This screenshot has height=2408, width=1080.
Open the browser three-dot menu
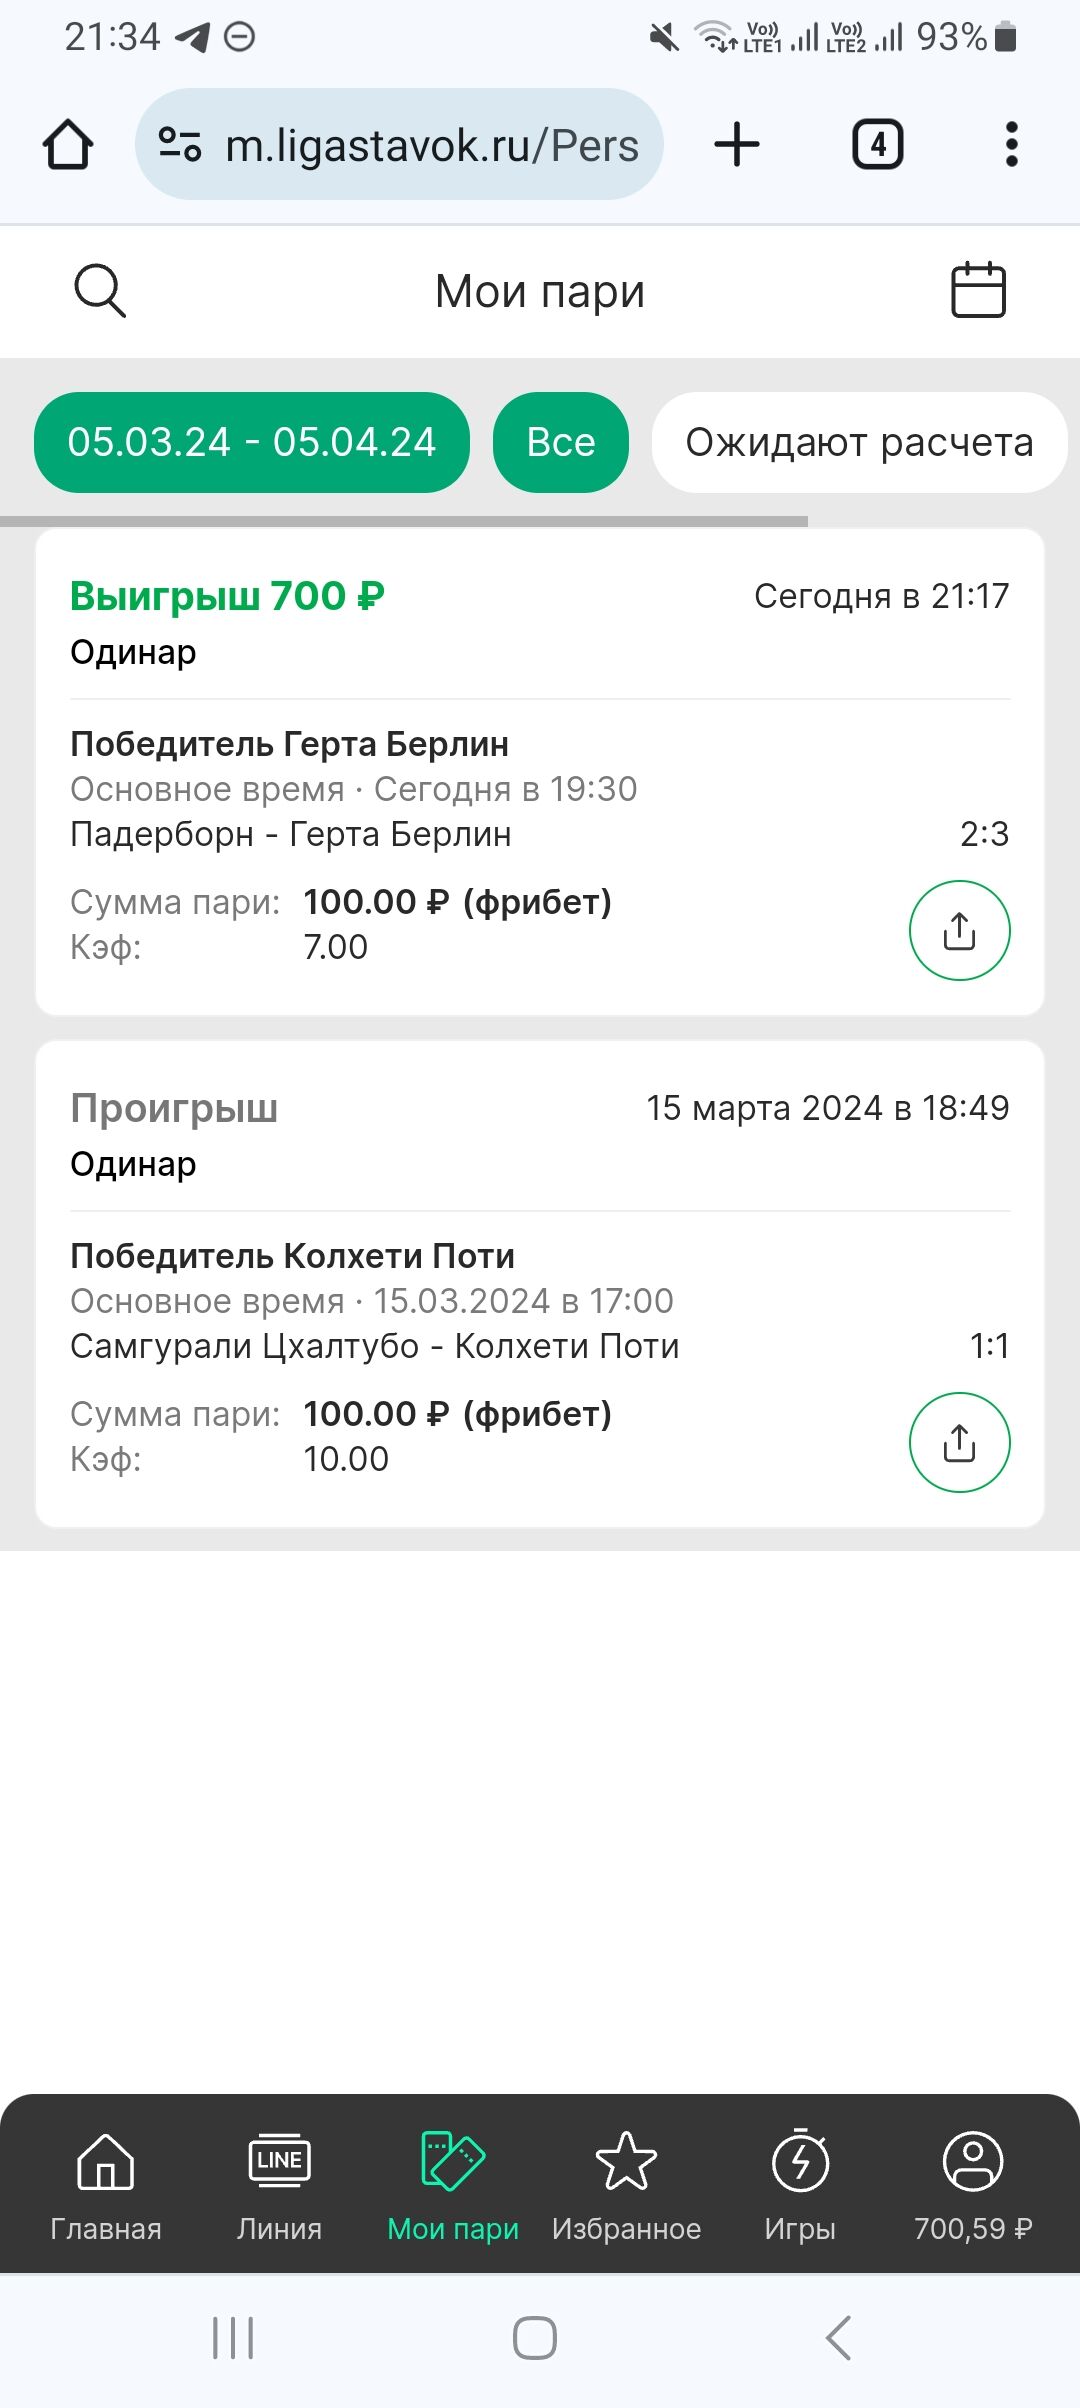[x=1011, y=145]
